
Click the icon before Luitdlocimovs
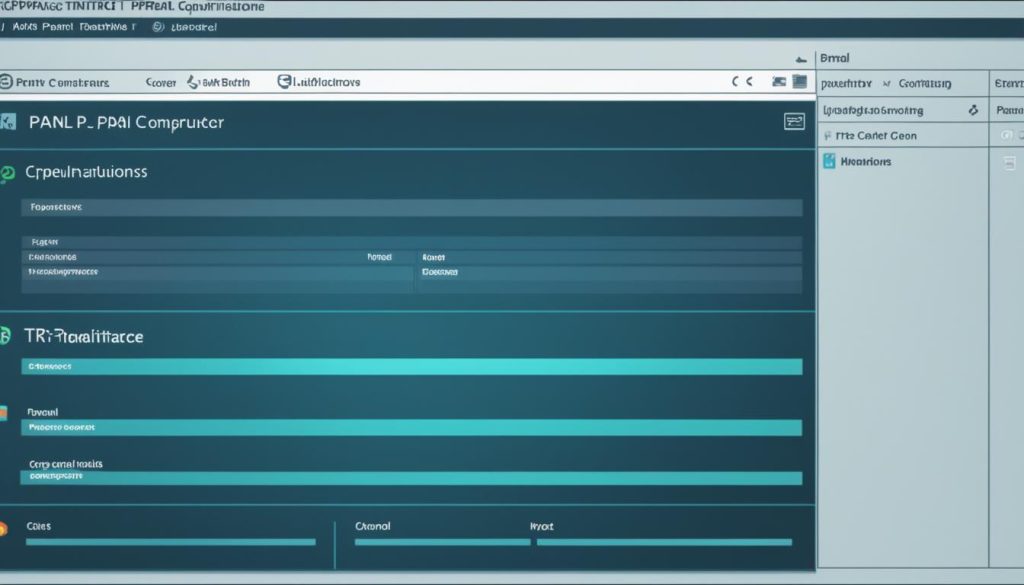283,82
